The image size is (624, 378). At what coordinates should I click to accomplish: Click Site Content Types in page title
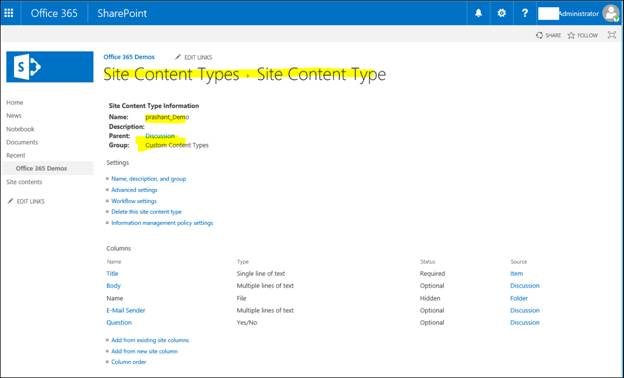pos(171,74)
